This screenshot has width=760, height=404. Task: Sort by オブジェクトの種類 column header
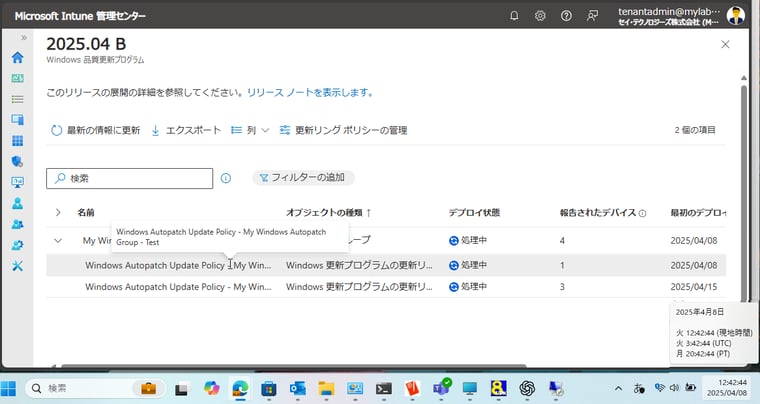tap(329, 212)
